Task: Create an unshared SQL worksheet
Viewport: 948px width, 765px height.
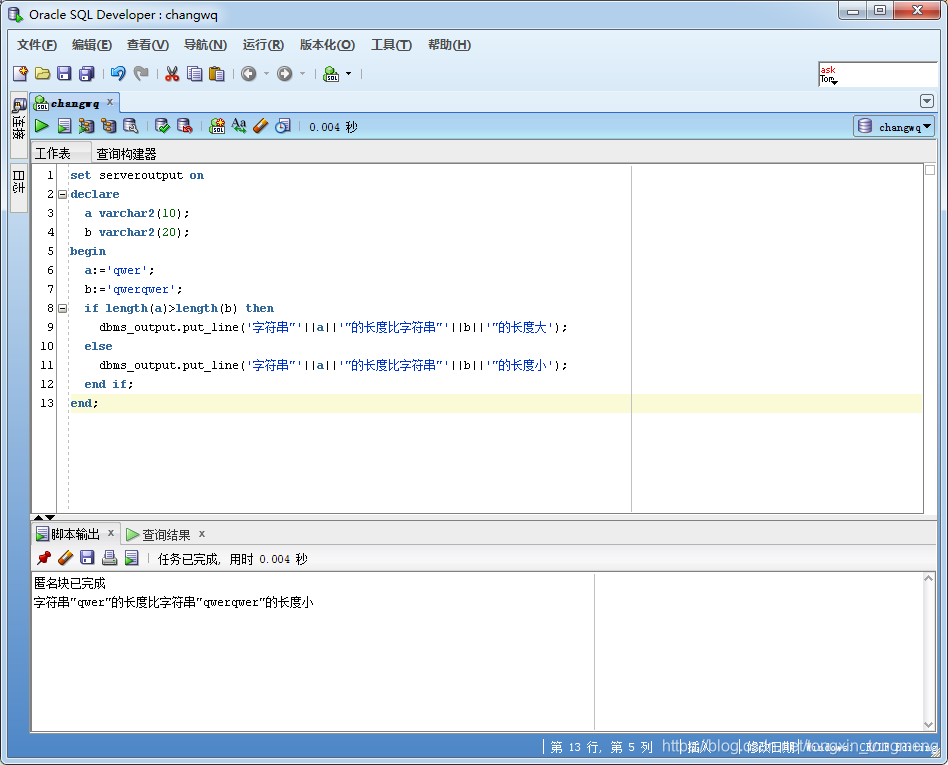Action: 218,126
